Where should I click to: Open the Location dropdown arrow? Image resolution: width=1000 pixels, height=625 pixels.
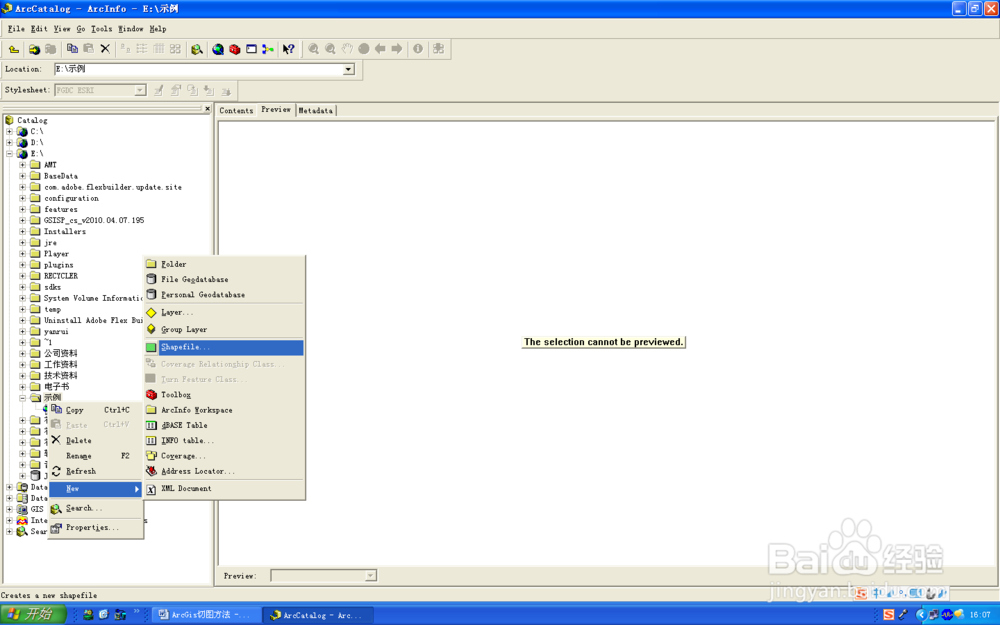coord(349,69)
